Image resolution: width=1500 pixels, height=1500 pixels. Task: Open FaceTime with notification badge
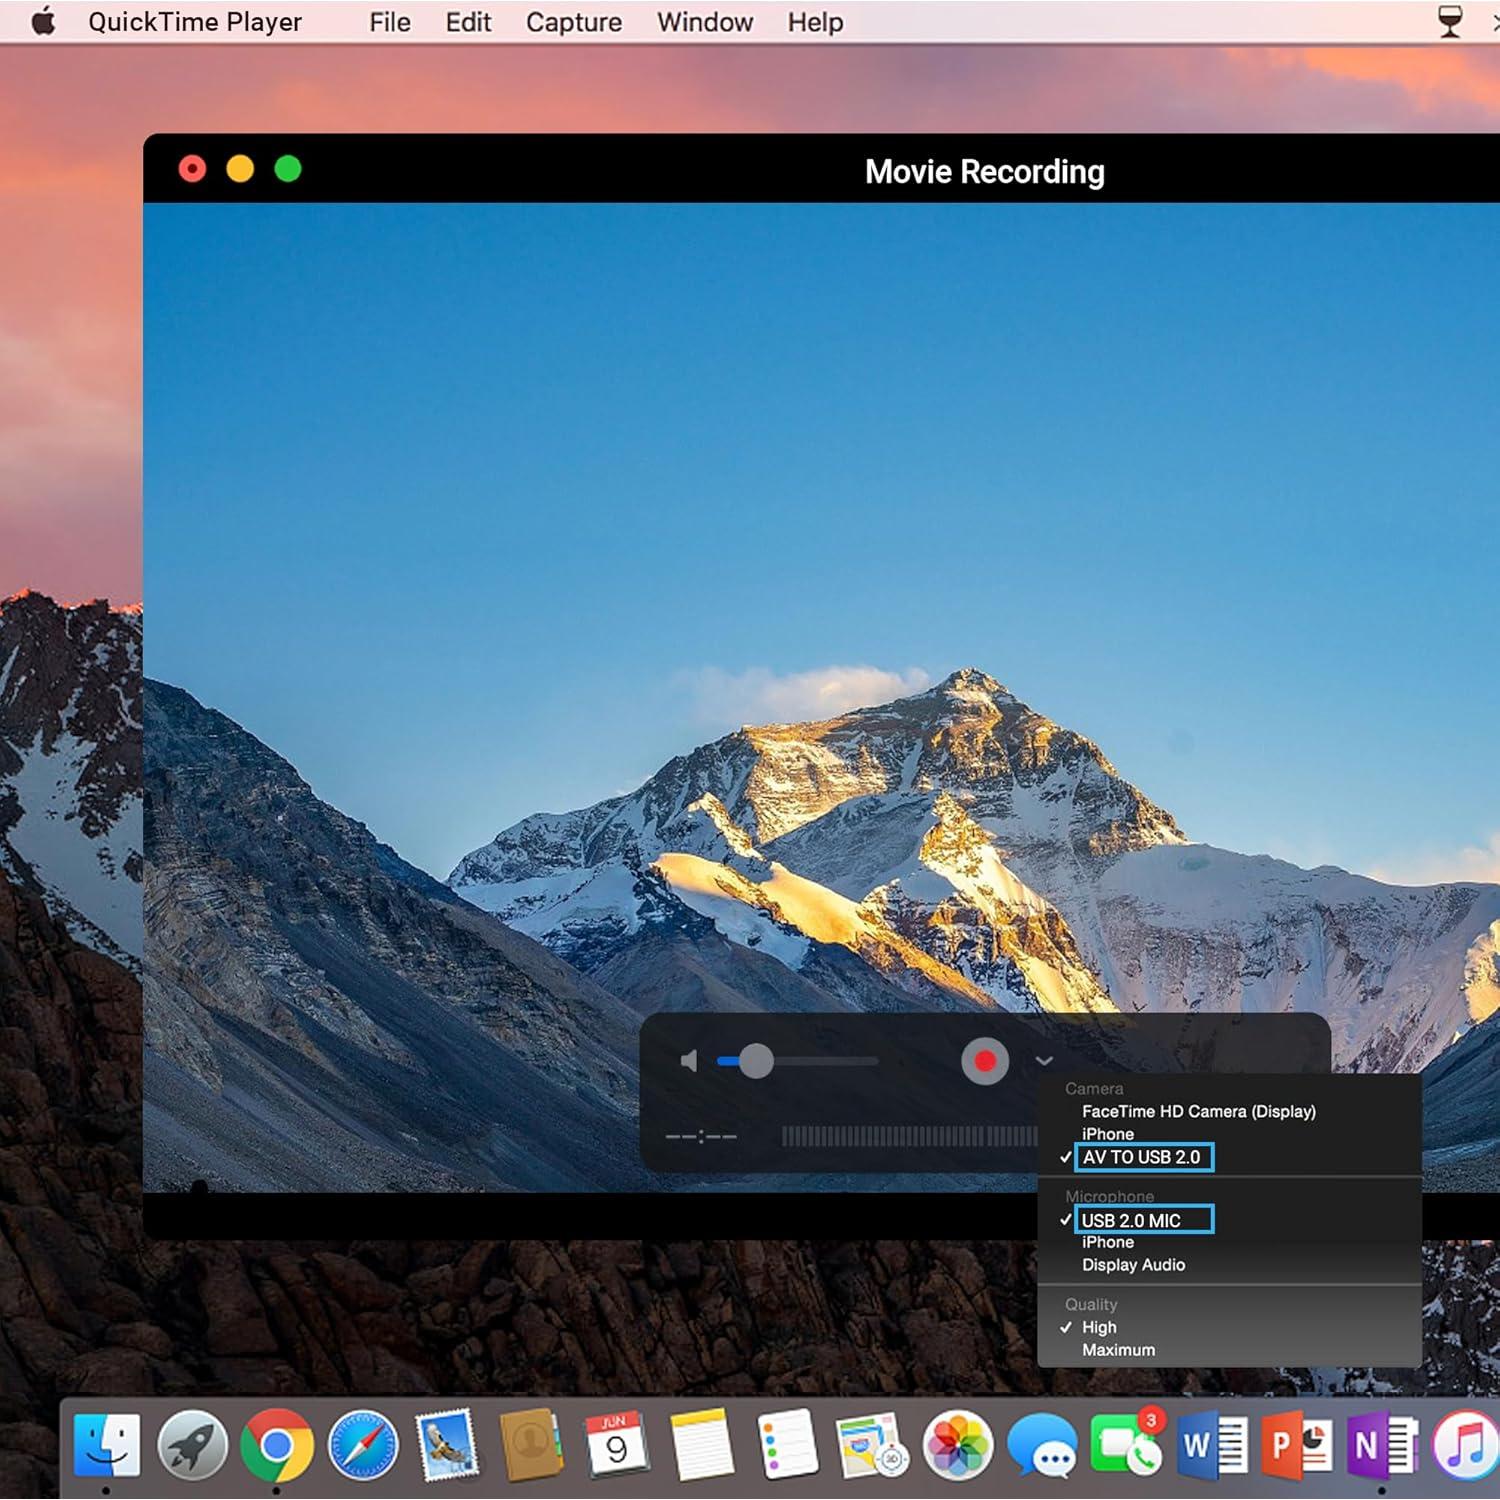[x=1126, y=1445]
